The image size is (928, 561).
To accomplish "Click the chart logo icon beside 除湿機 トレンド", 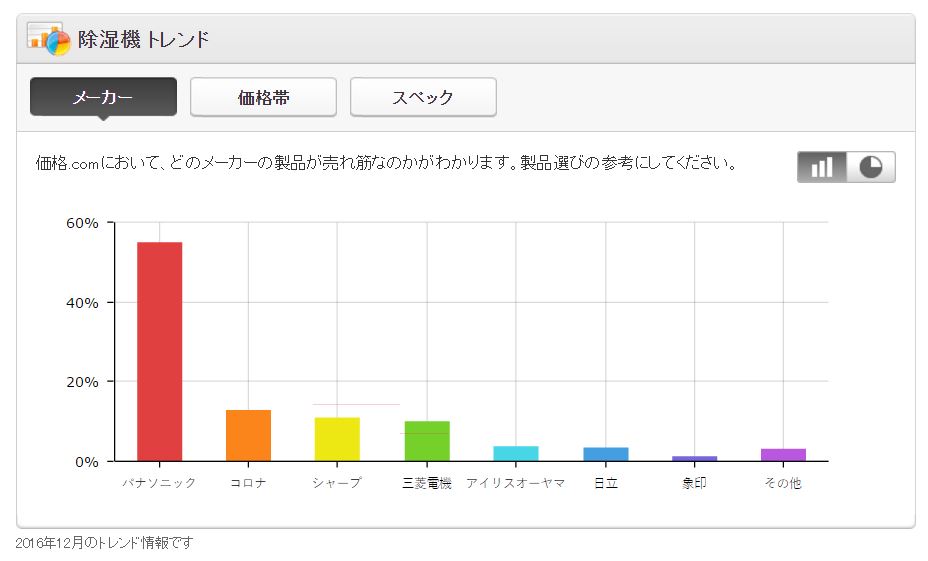I will 49,39.
